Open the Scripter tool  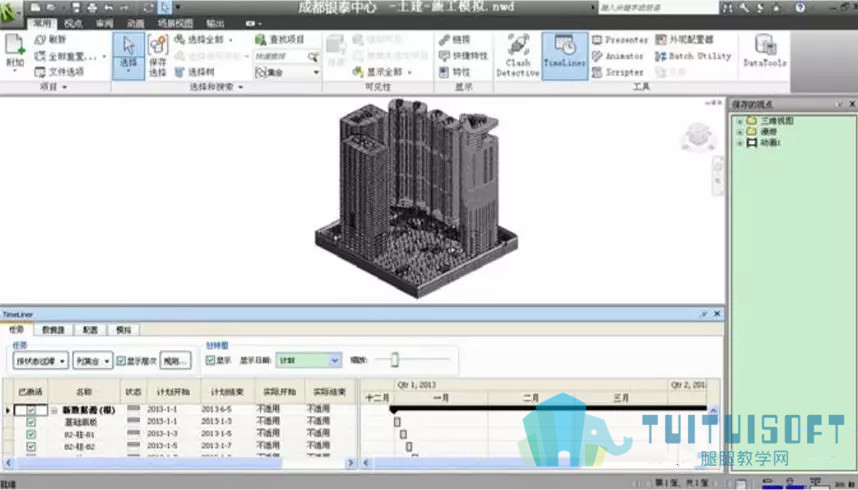(618, 72)
